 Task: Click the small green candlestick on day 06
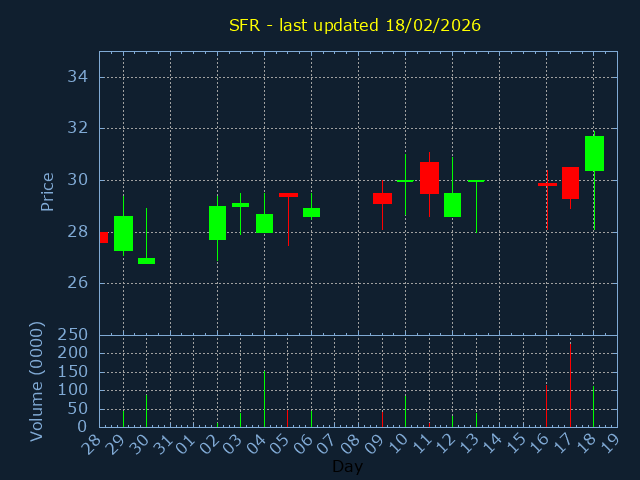pos(311,212)
